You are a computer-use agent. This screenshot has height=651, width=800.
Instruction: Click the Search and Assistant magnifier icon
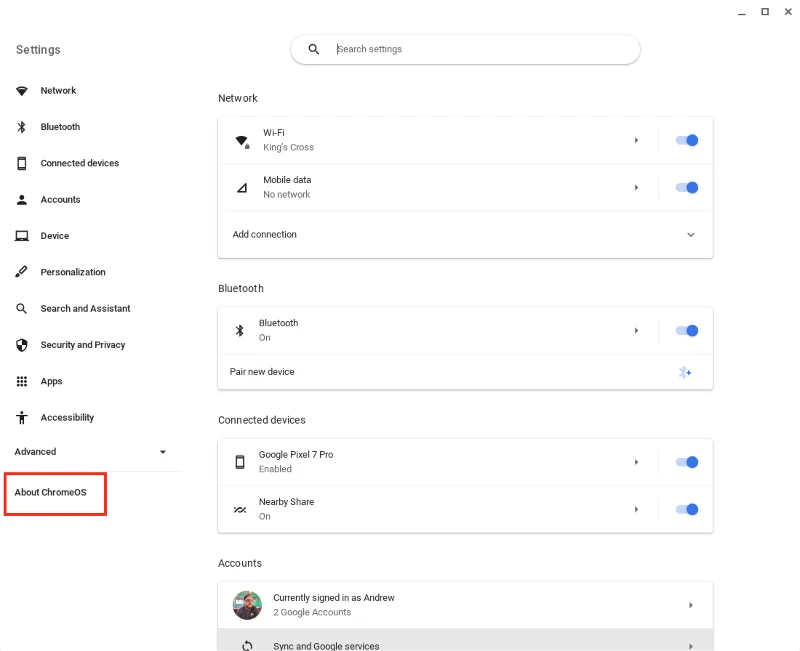click(22, 308)
